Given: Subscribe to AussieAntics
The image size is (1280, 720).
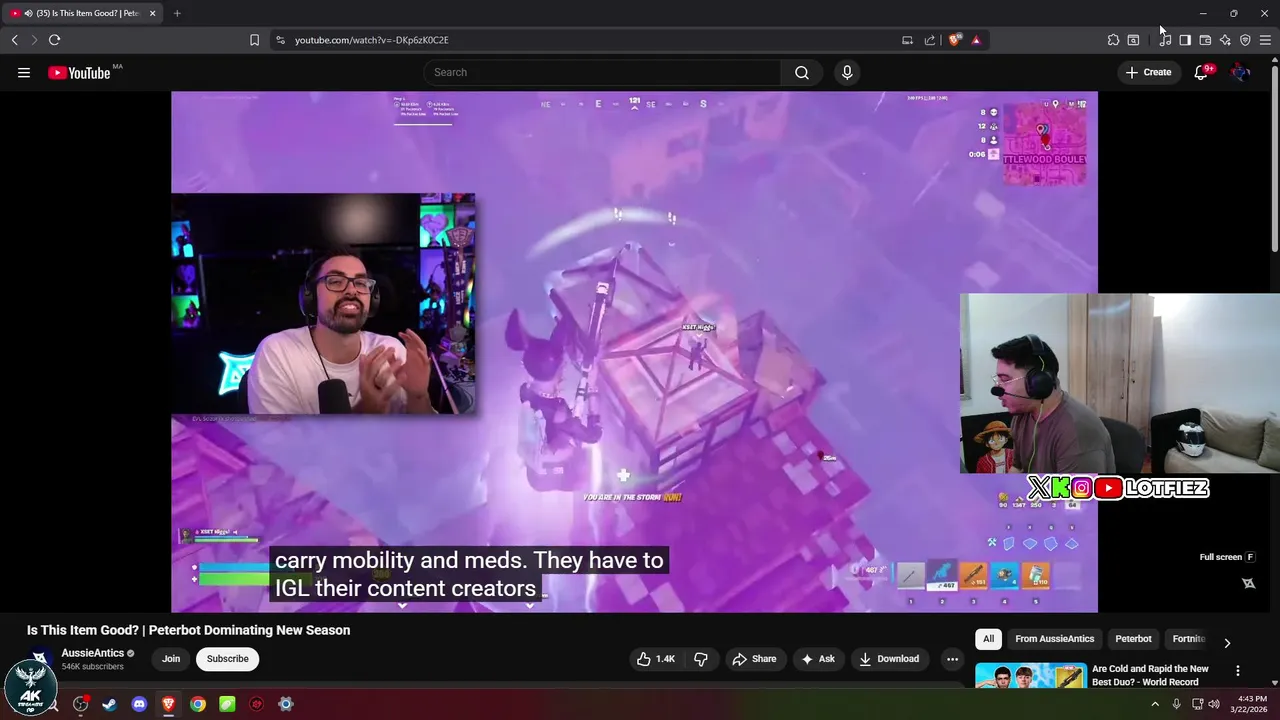Looking at the screenshot, I should click(x=228, y=659).
